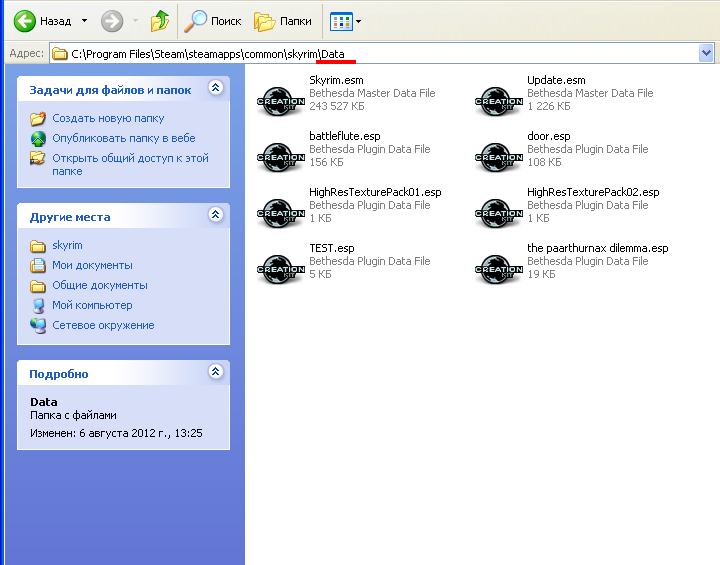Click the HighResTexturePack02.esp file name
Image resolution: width=720 pixels, height=565 pixels.
593,192
